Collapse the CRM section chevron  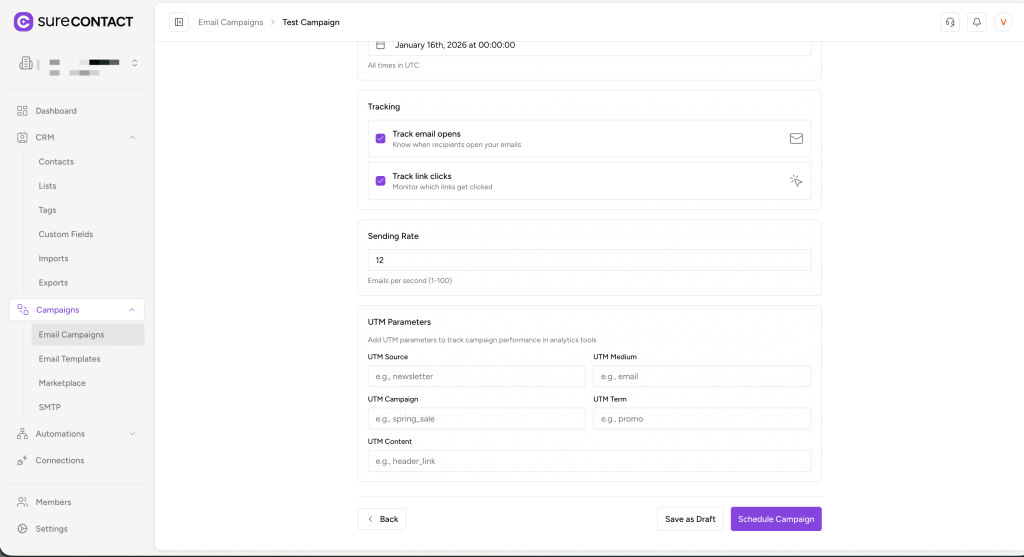point(132,137)
